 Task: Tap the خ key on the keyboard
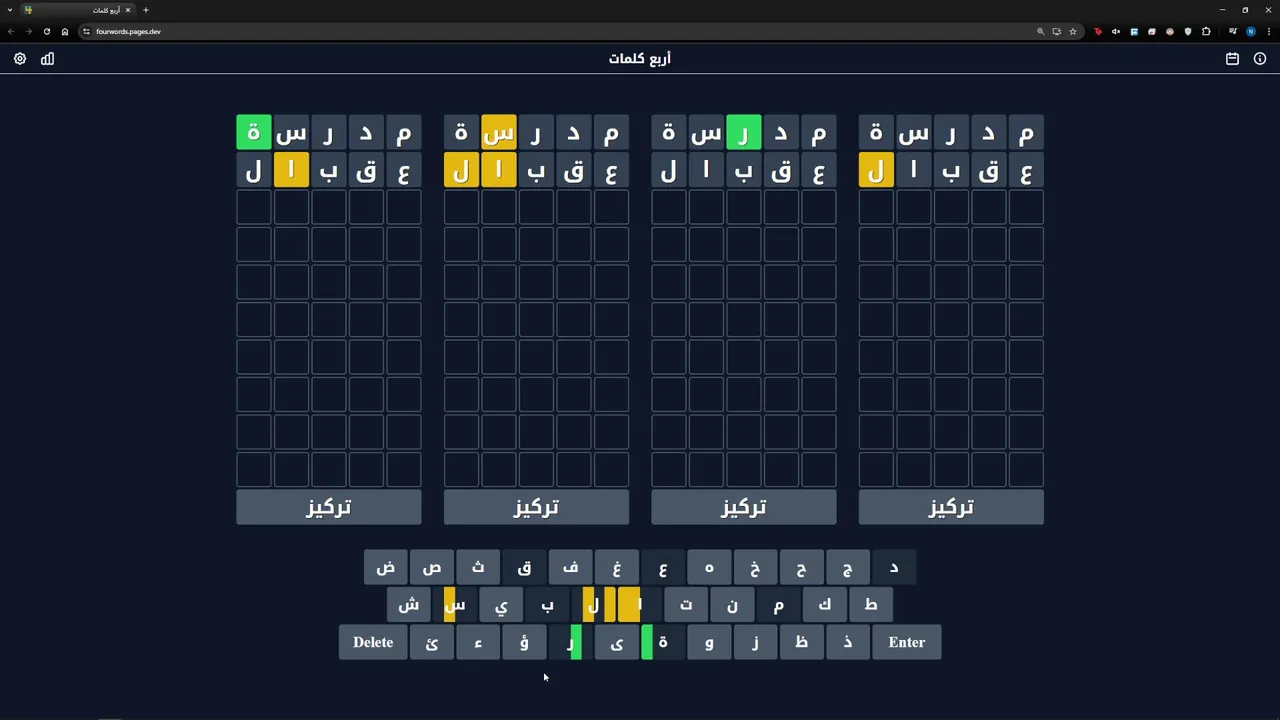click(x=755, y=567)
